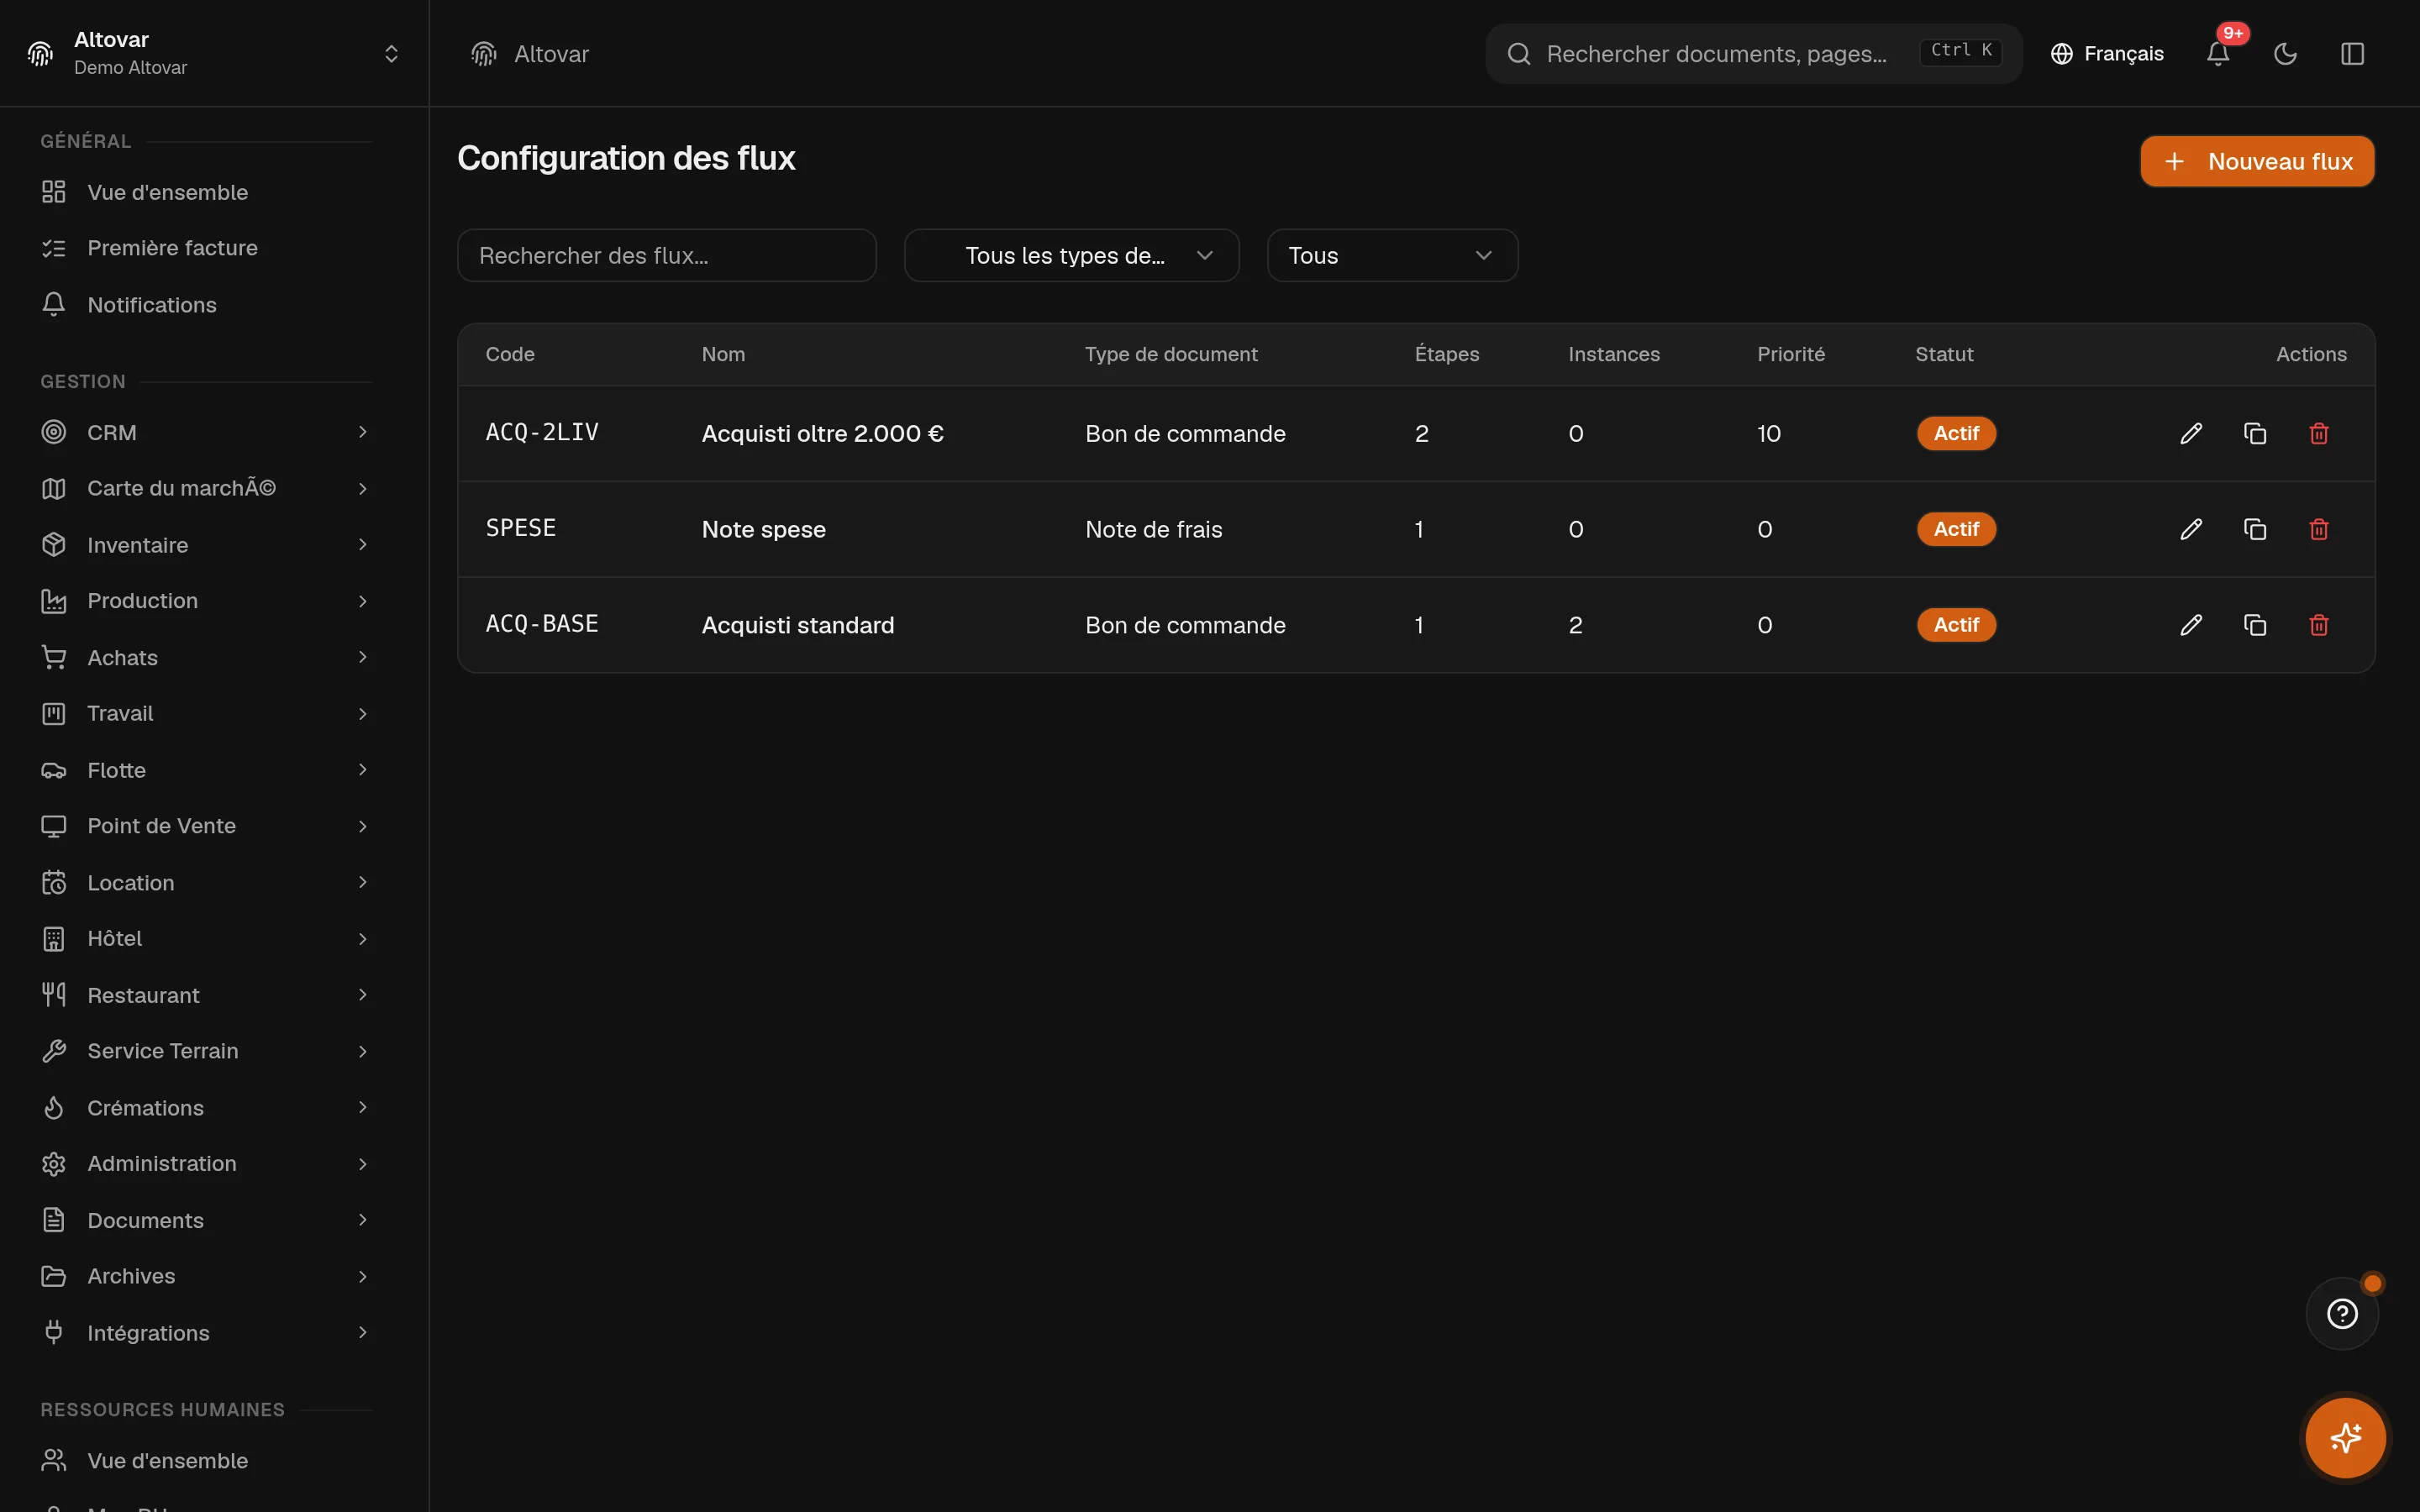Duplicate the ACQ-2LIV flow
Image resolution: width=2420 pixels, height=1512 pixels.
point(2255,433)
